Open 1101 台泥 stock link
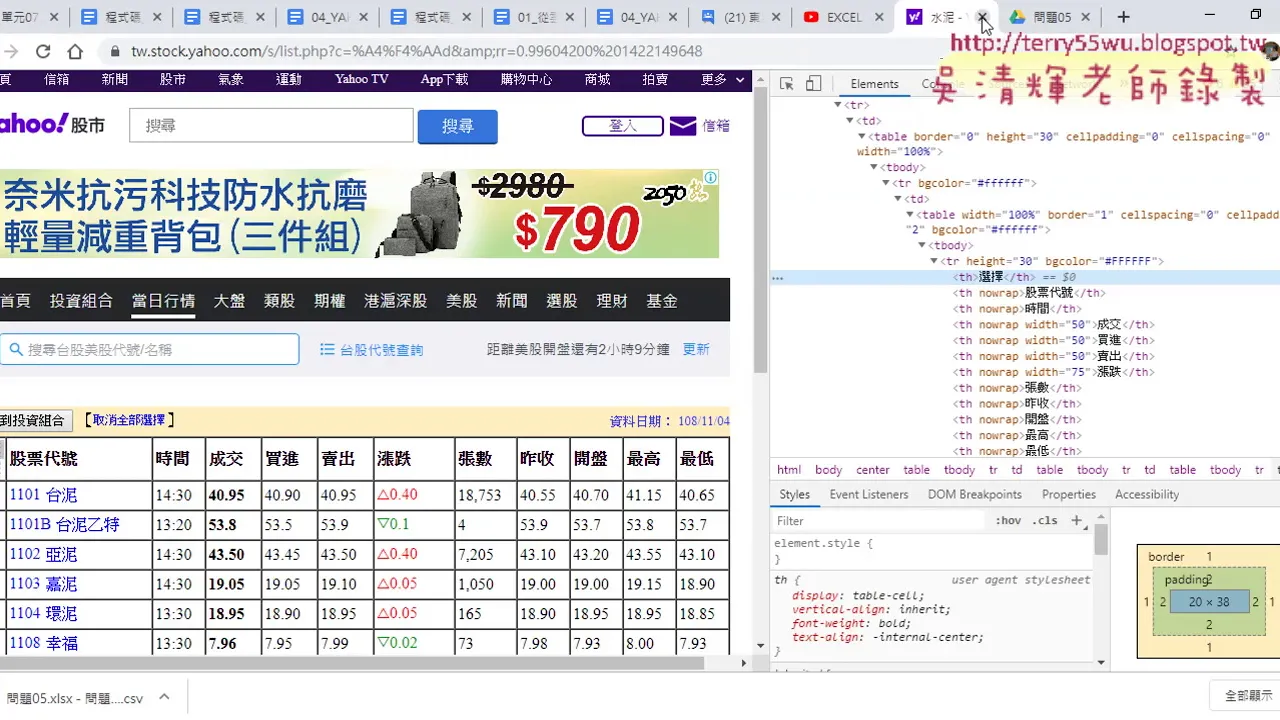This screenshot has width=1280, height=720. click(x=43, y=495)
